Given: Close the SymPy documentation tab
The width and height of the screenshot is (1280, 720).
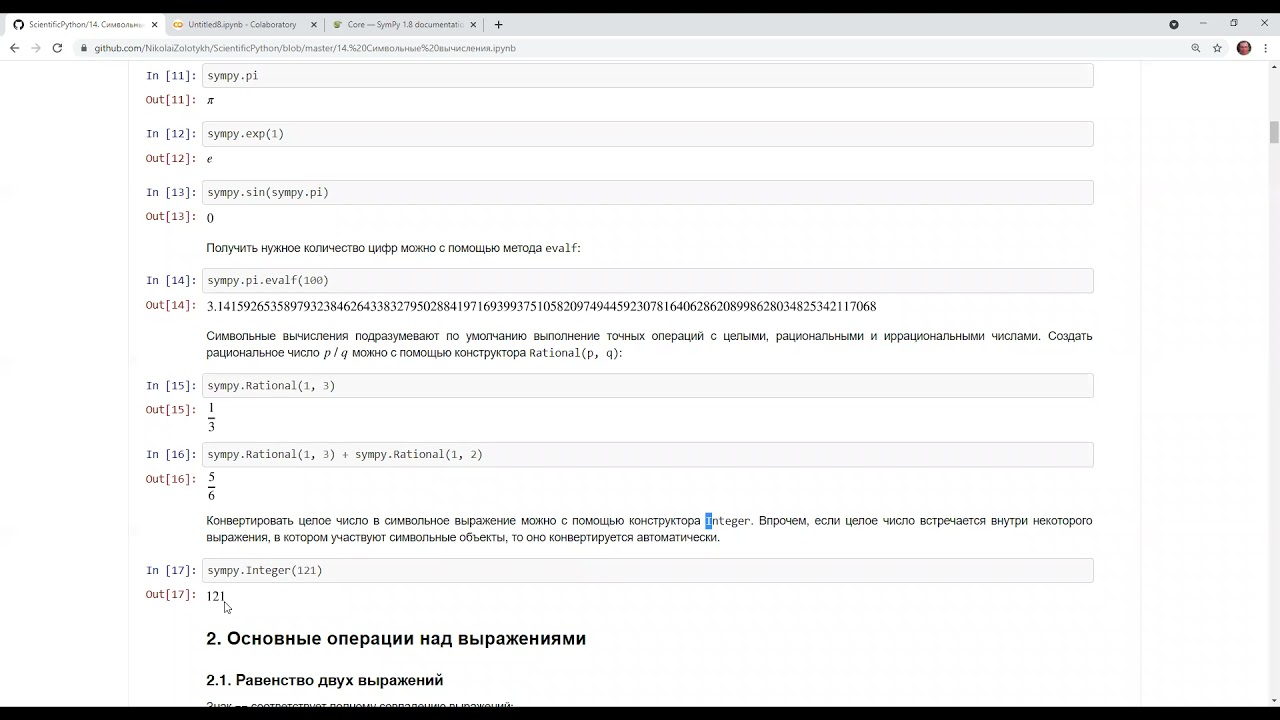Looking at the screenshot, I should coord(473,24).
